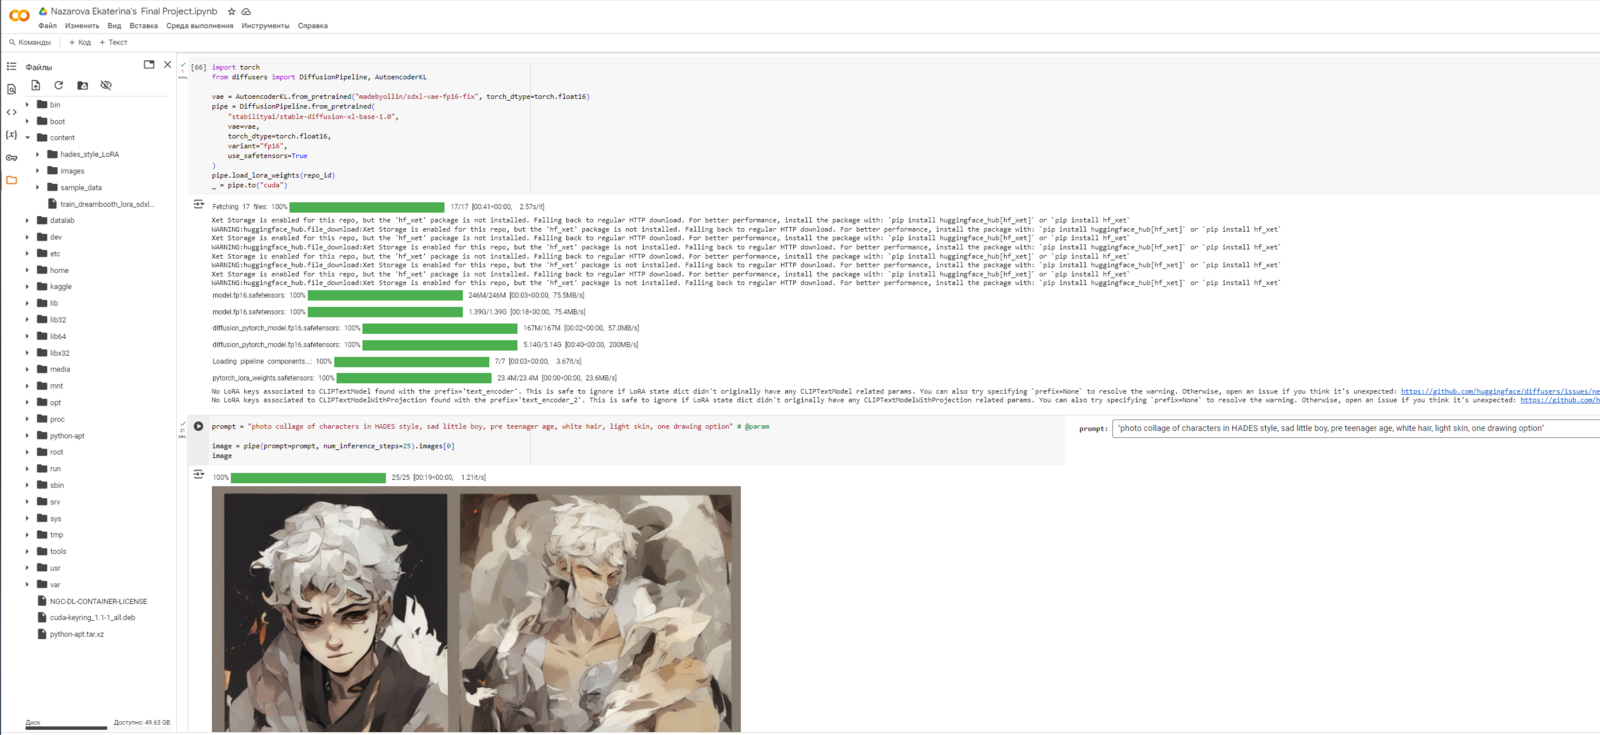This screenshot has width=1600, height=735.
Task: Click the 25/25 inference progress bar
Action: 308,478
